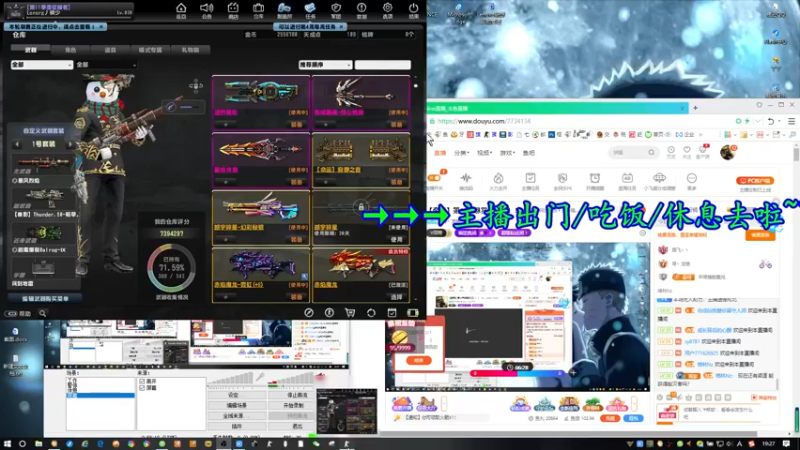This screenshot has height=450, width=800.
Task: Expand the 视频 menu on Douyu
Action: pyautogui.click(x=484, y=153)
